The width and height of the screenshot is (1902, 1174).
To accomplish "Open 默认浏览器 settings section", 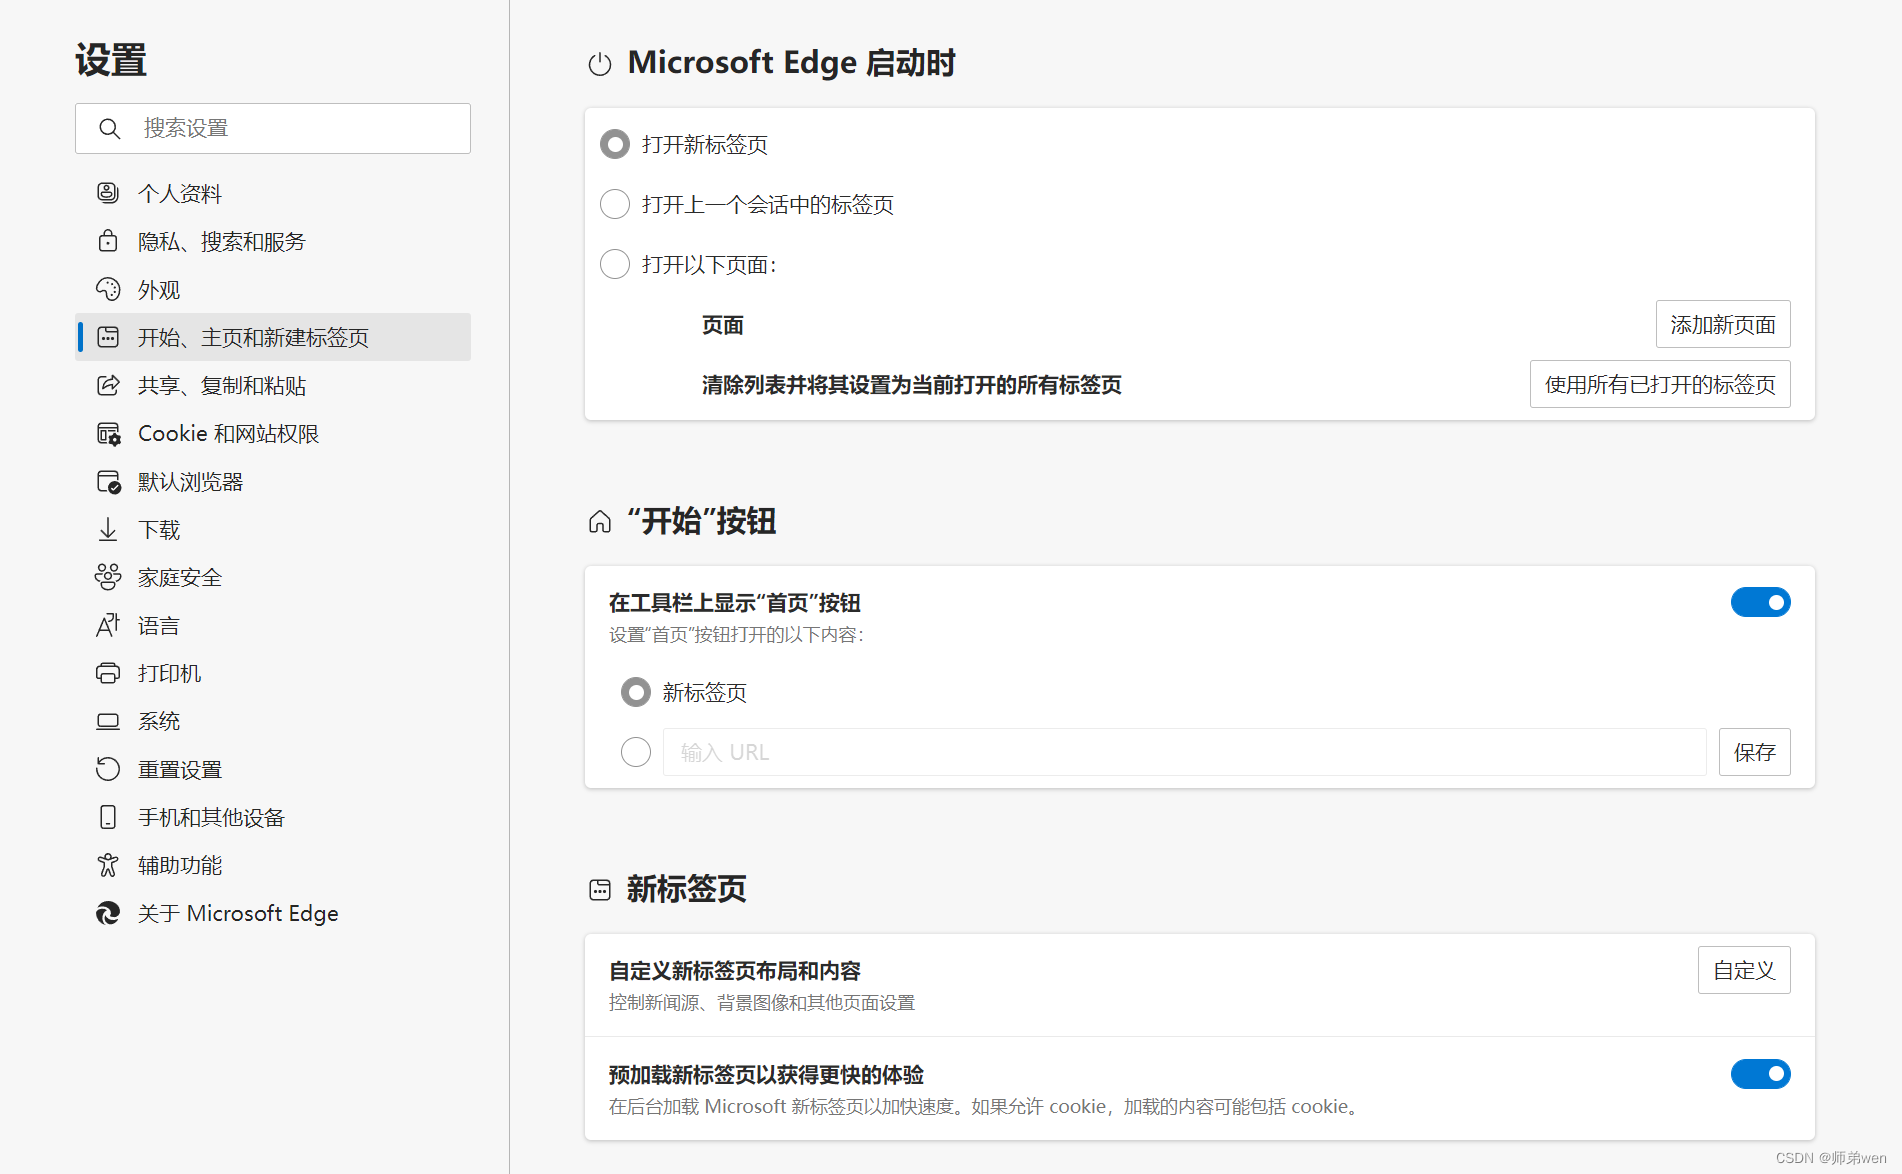I will pos(273,481).
